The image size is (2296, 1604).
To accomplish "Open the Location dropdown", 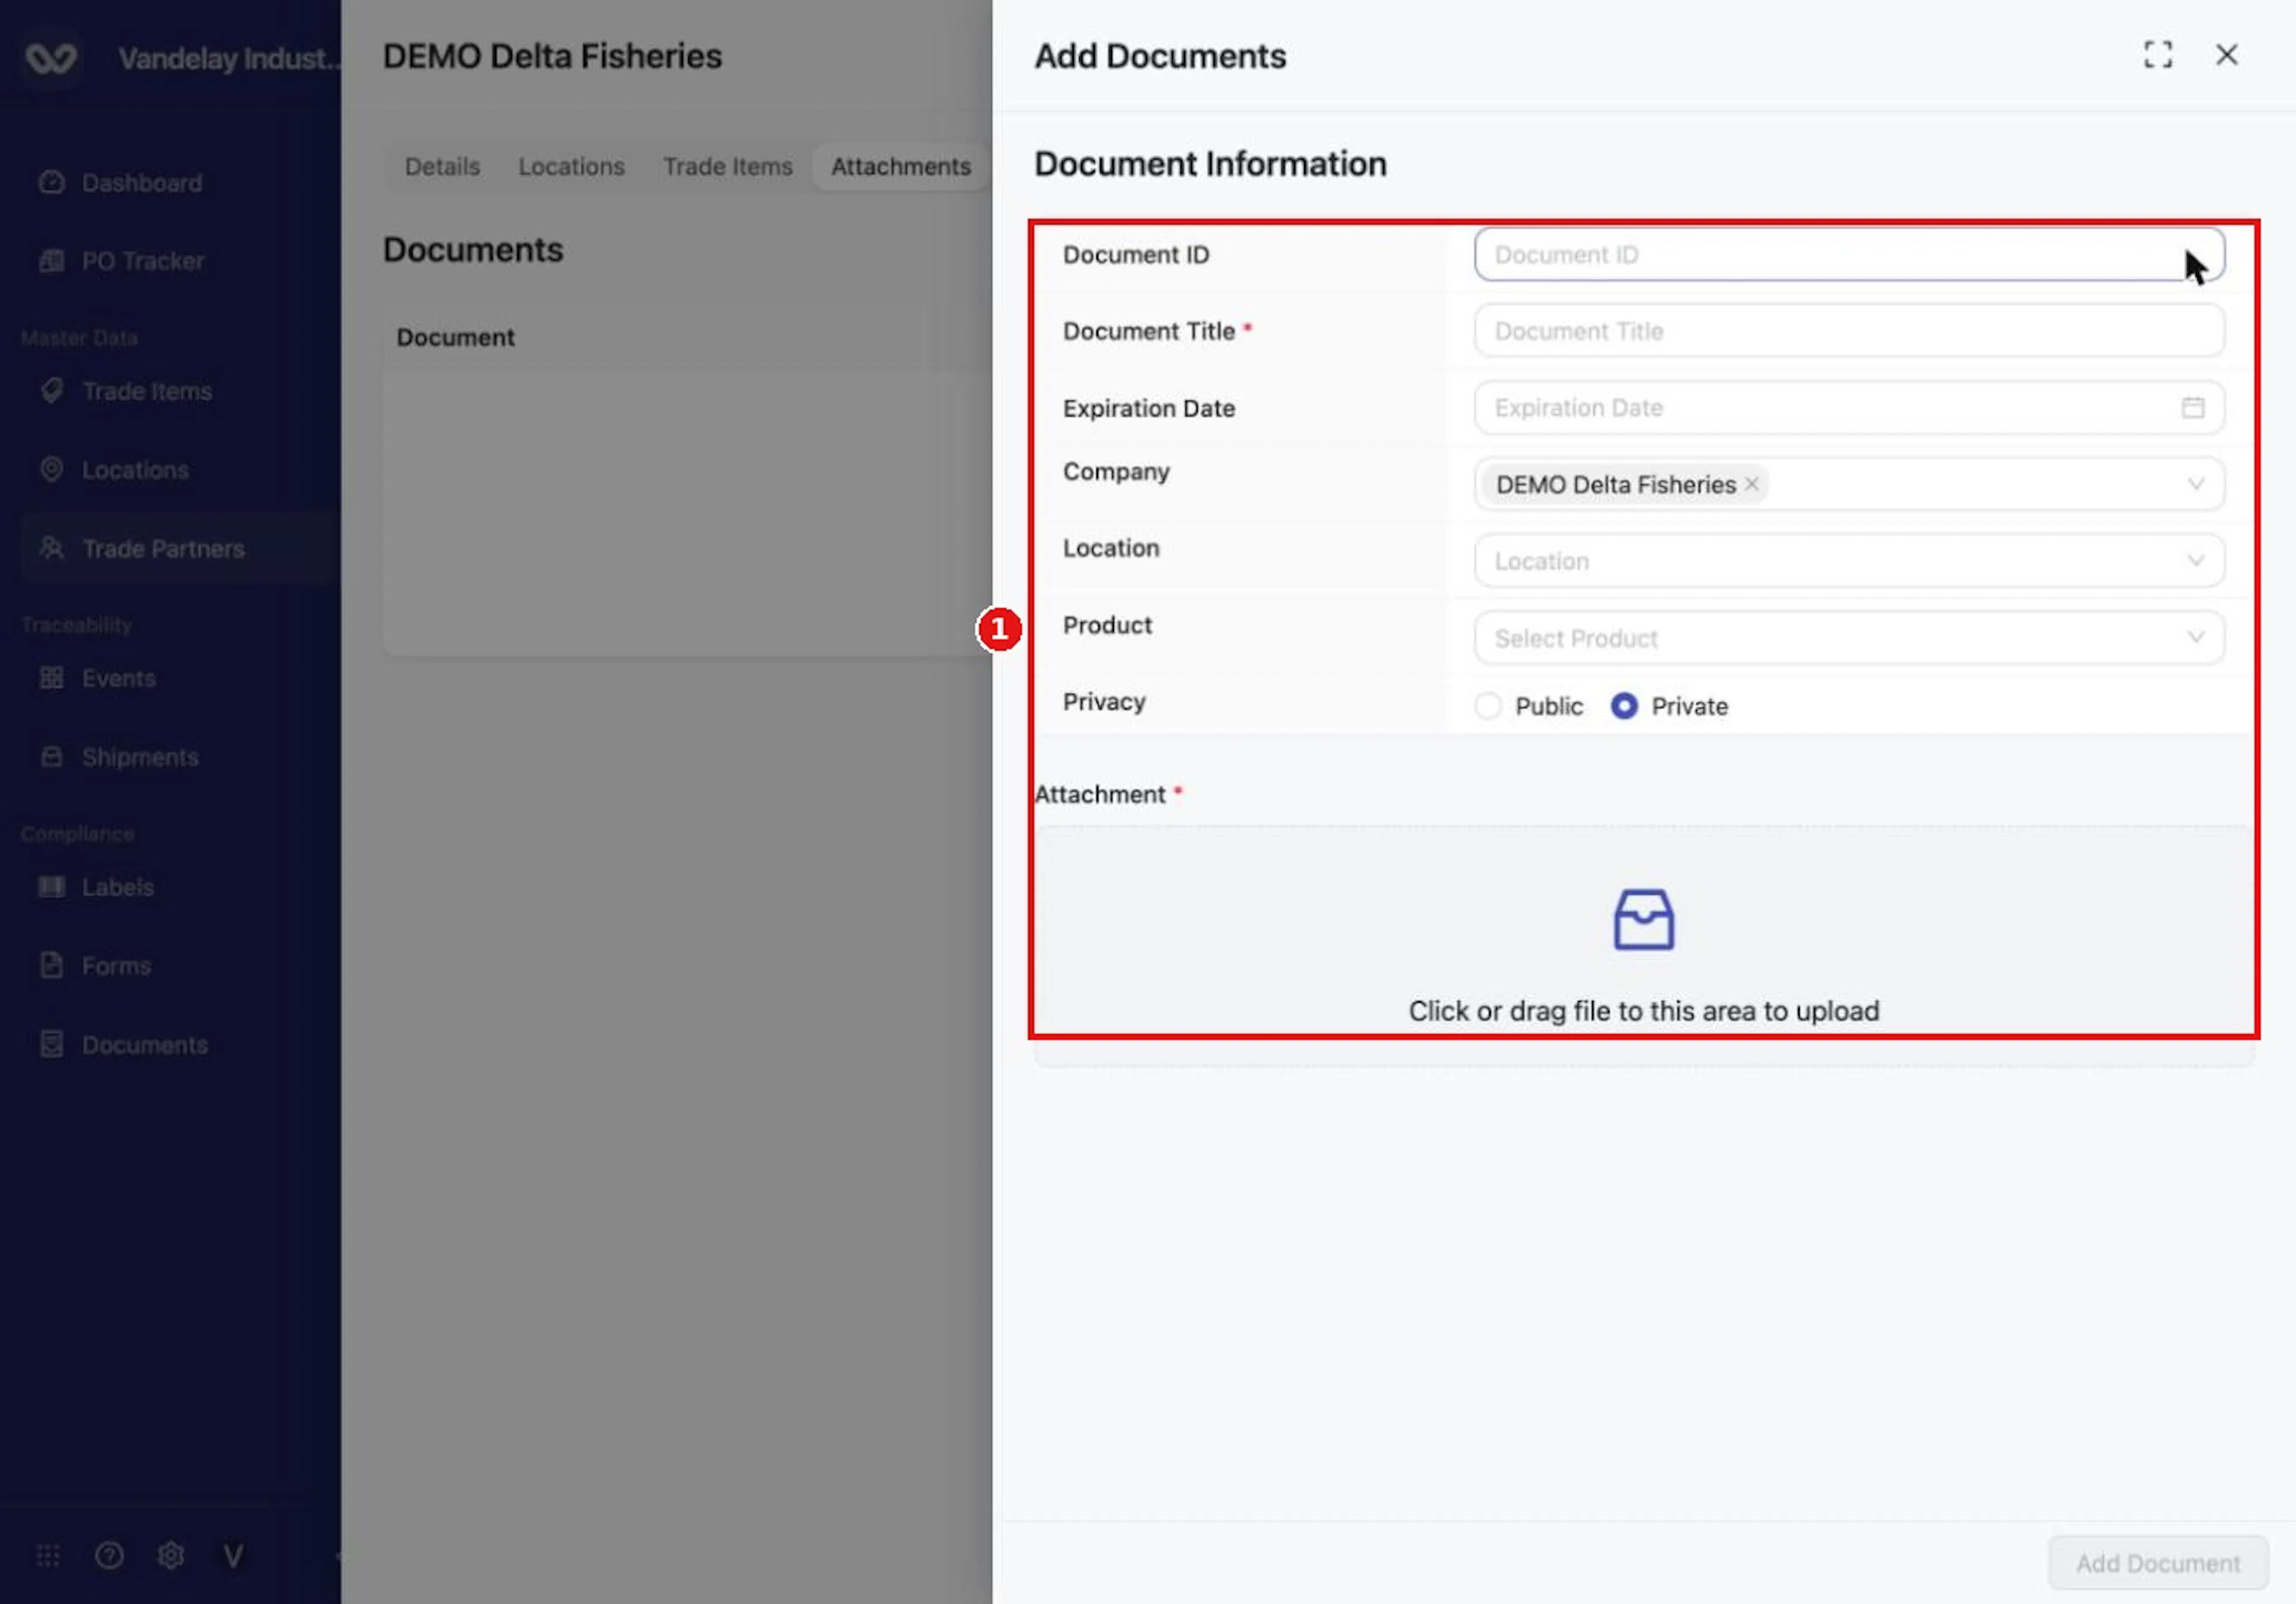I will coord(1849,561).
